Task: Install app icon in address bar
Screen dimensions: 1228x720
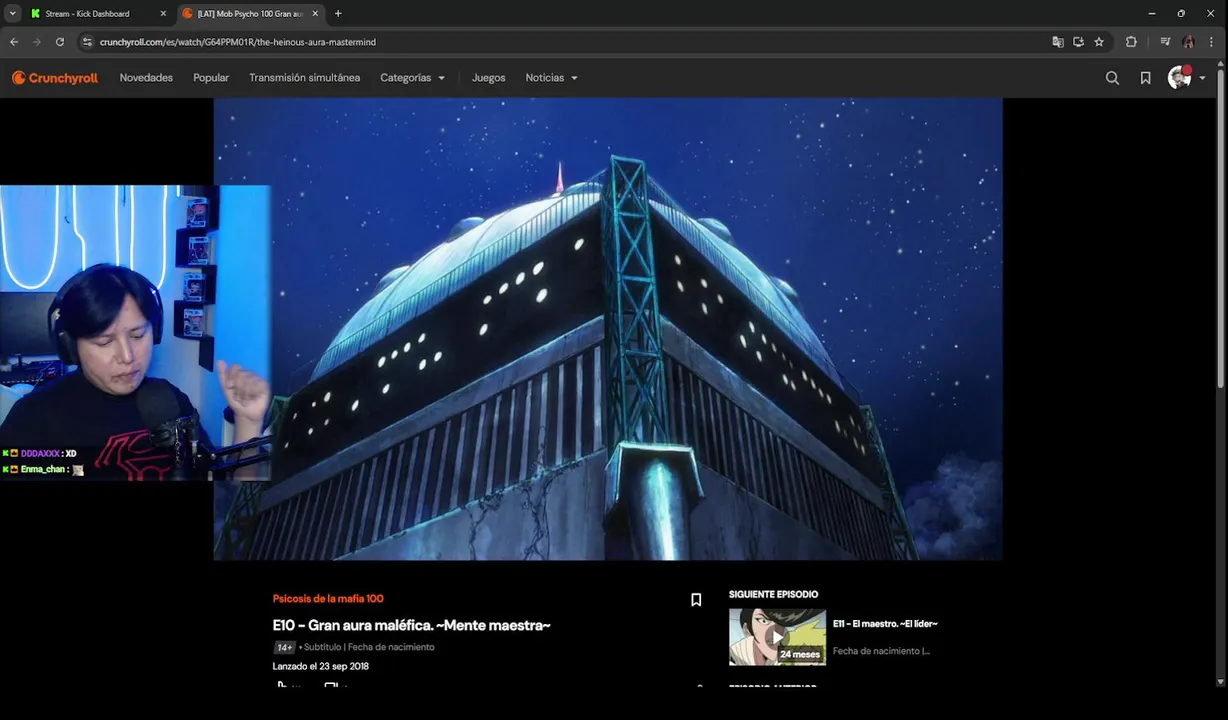Action: click(x=1078, y=42)
